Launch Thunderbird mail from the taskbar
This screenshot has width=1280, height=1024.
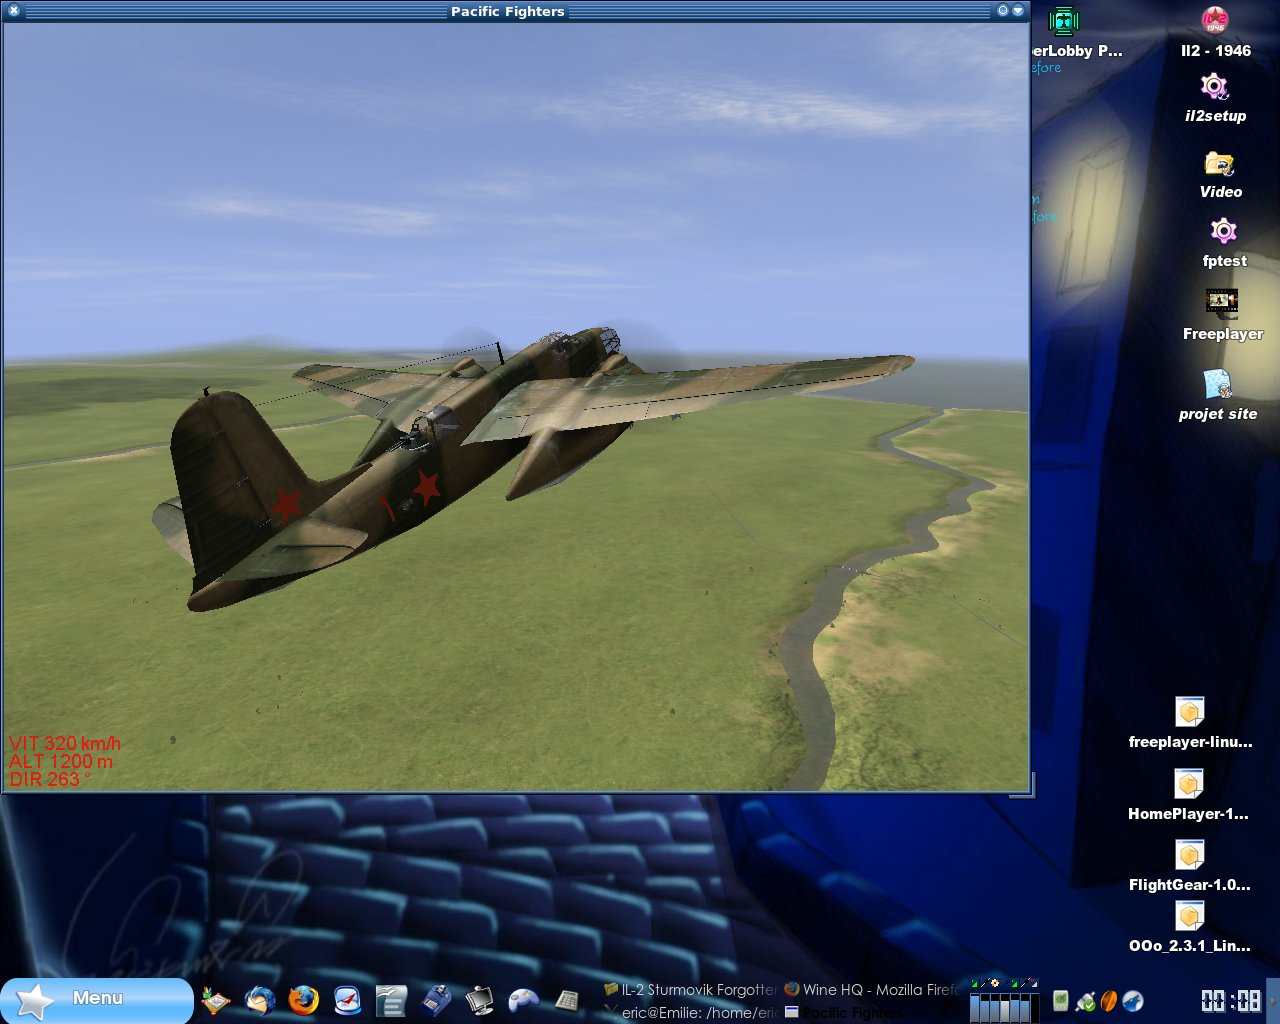(260, 1000)
